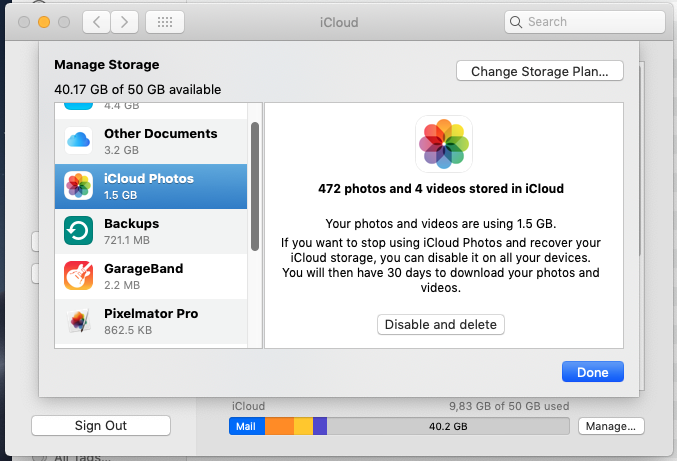
Task: Select the Pixelmator Pro list entry
Action: coord(158,321)
